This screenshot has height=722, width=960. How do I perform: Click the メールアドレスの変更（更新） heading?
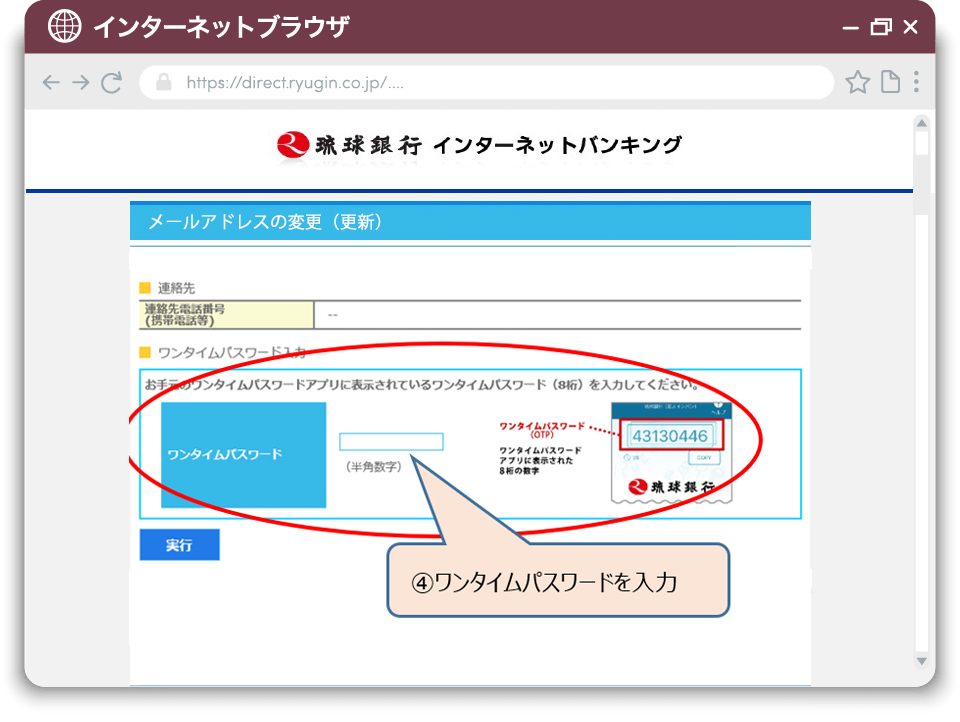coord(264,222)
